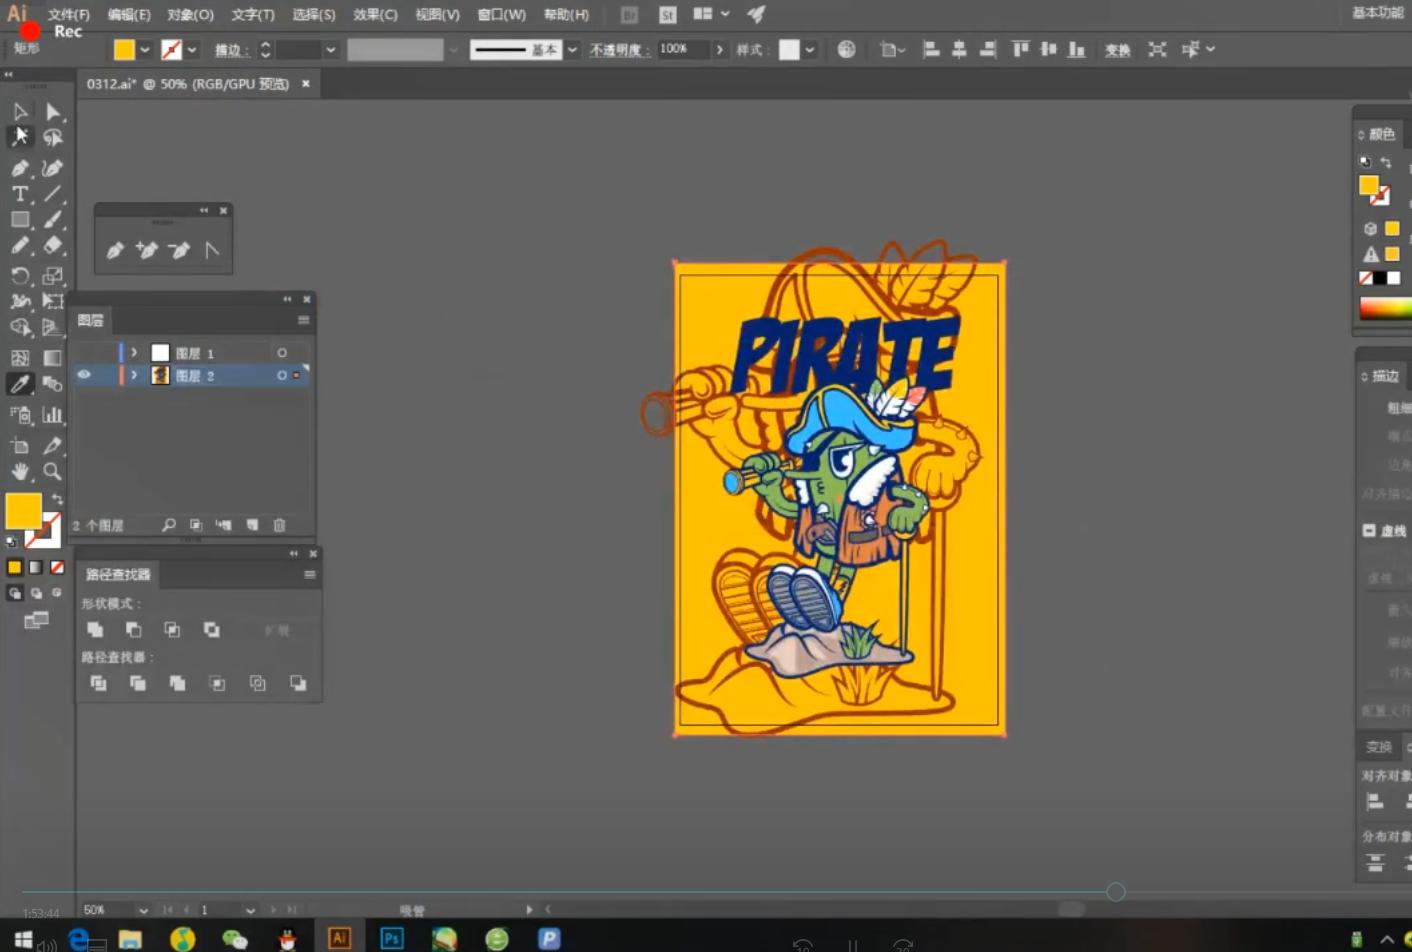The width and height of the screenshot is (1412, 952).
Task: Open the 对象(O) menu
Action: (x=190, y=15)
